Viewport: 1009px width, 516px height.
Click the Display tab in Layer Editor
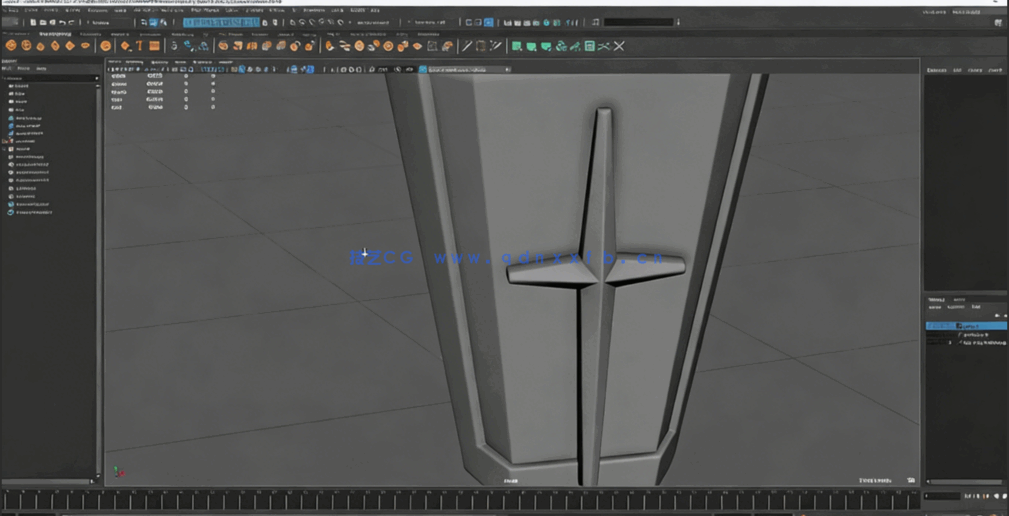pos(936,299)
